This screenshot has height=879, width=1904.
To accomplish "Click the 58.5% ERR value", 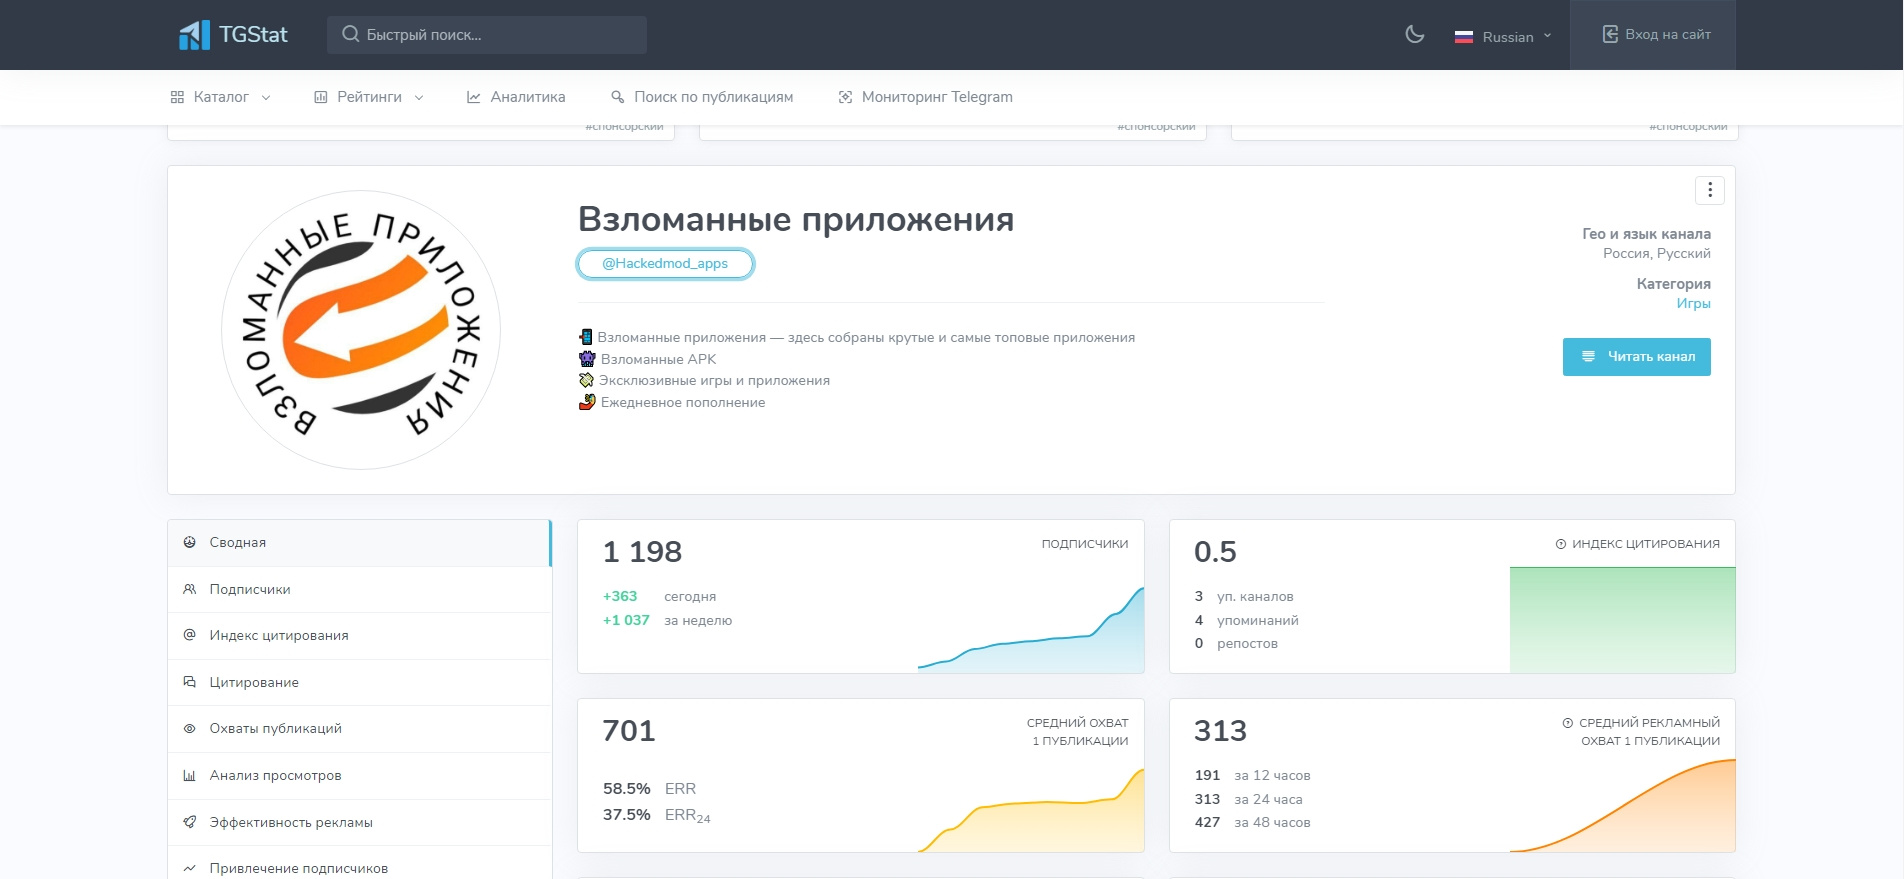I will (627, 789).
